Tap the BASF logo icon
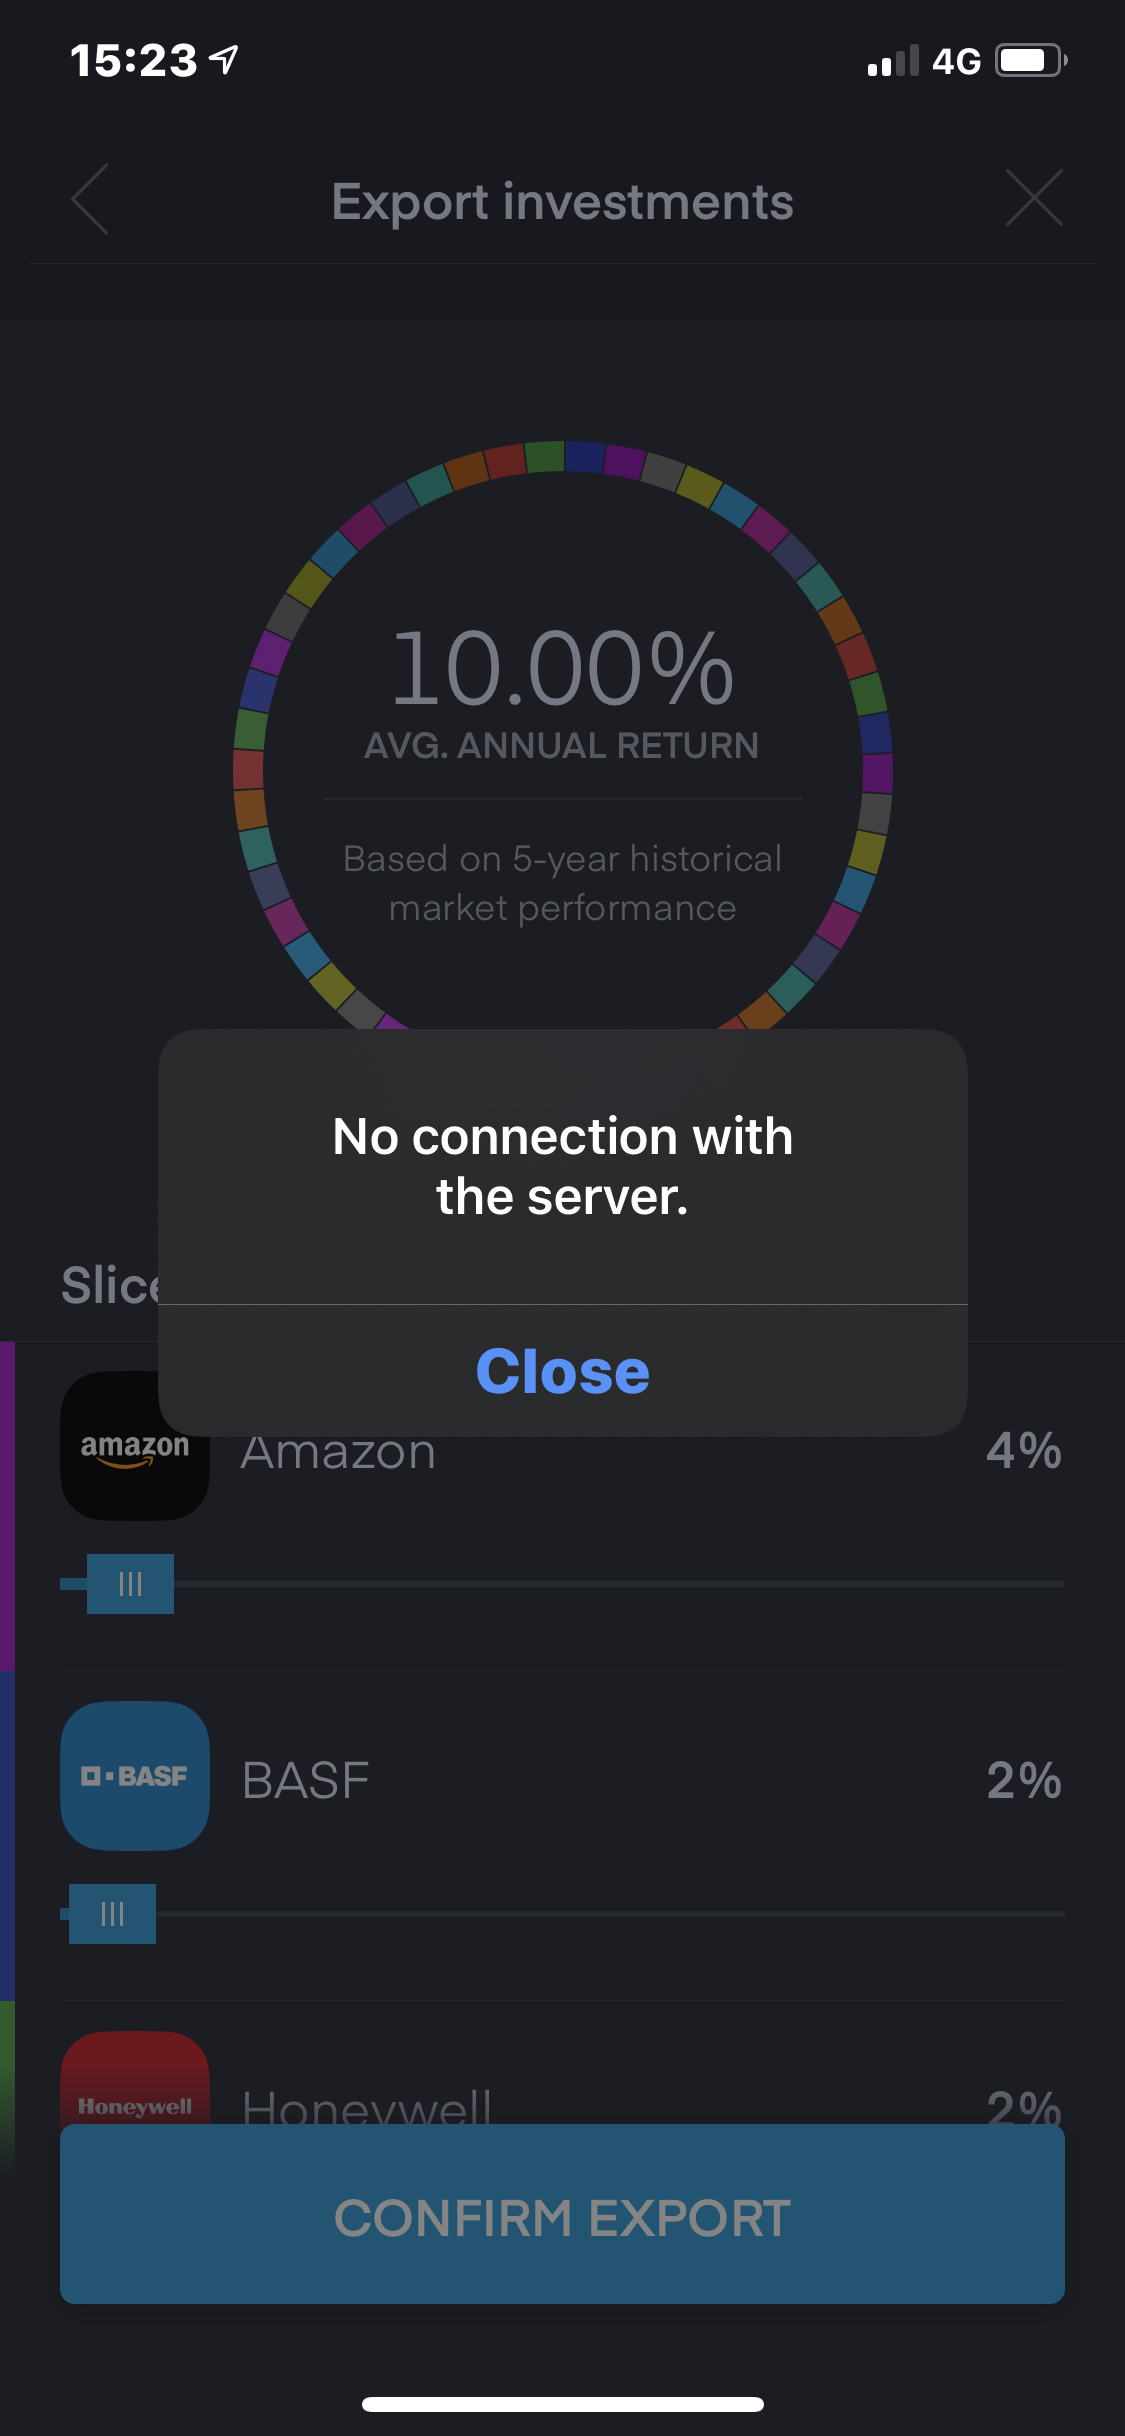Image resolution: width=1125 pixels, height=2436 pixels. click(135, 1776)
